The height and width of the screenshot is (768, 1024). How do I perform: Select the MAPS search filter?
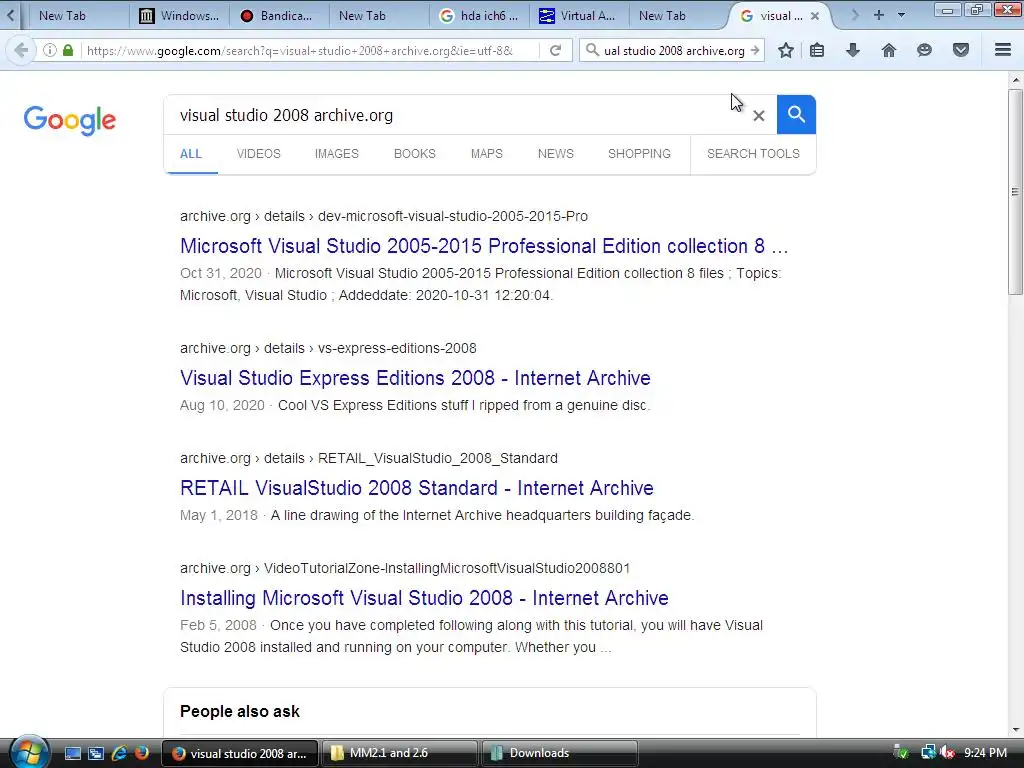(487, 154)
